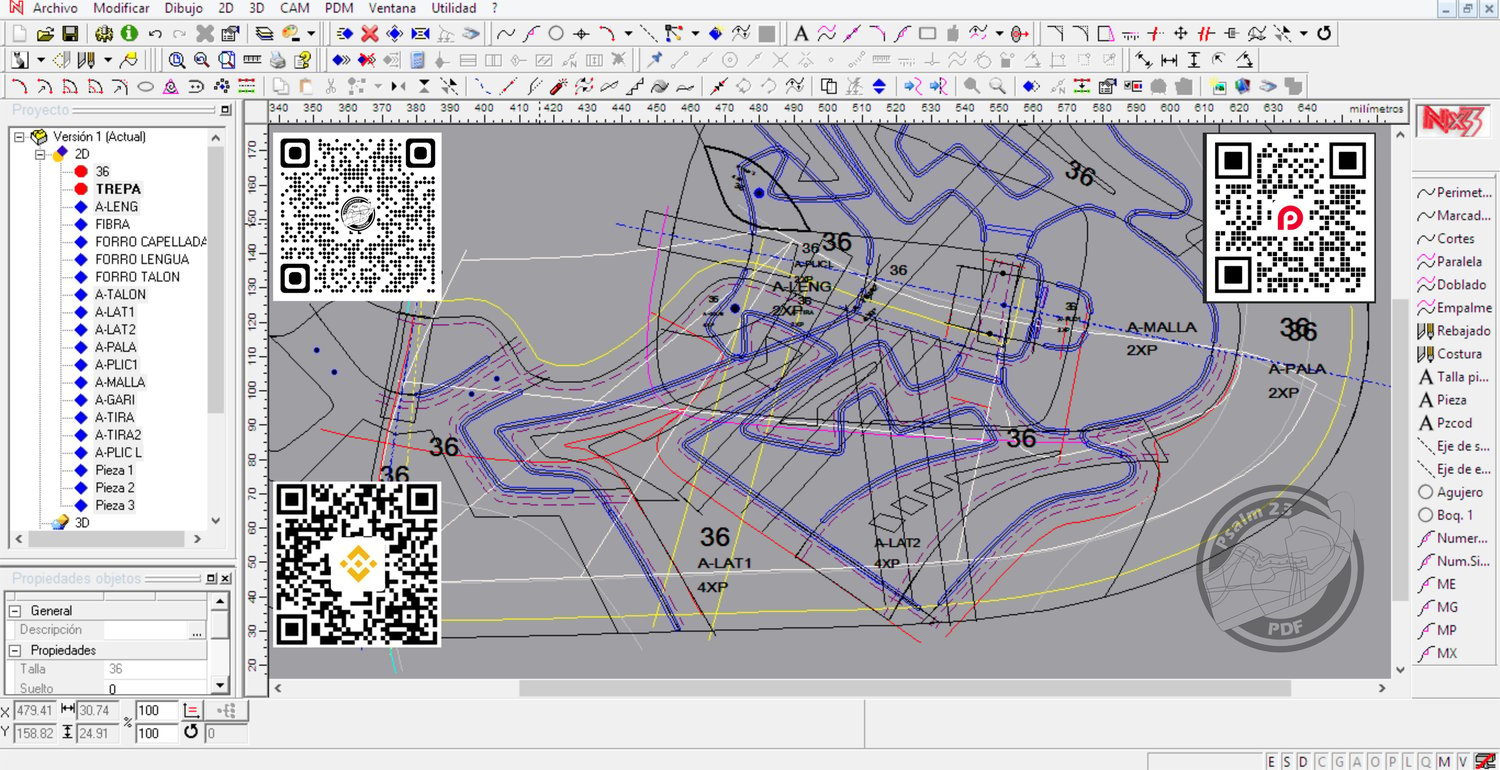Image resolution: width=1500 pixels, height=770 pixels.
Task: Toggle the L status indicator
Action: [x=1408, y=761]
